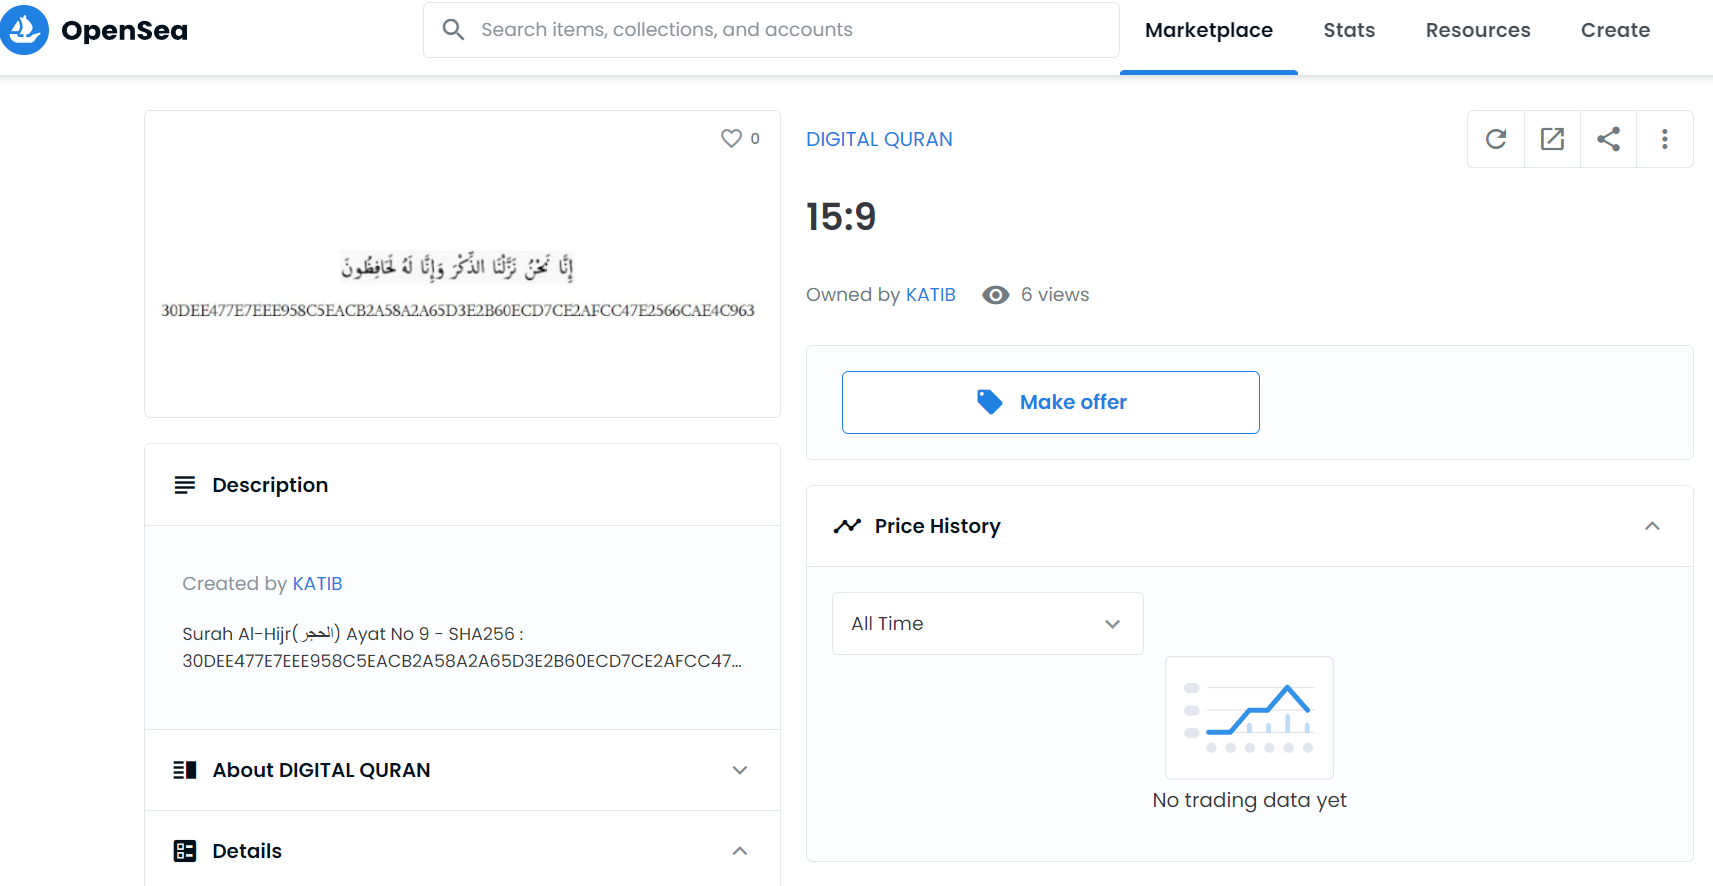Click the SHA256 hash line in Description
Screen dimensions: 1713x886
click(462, 661)
